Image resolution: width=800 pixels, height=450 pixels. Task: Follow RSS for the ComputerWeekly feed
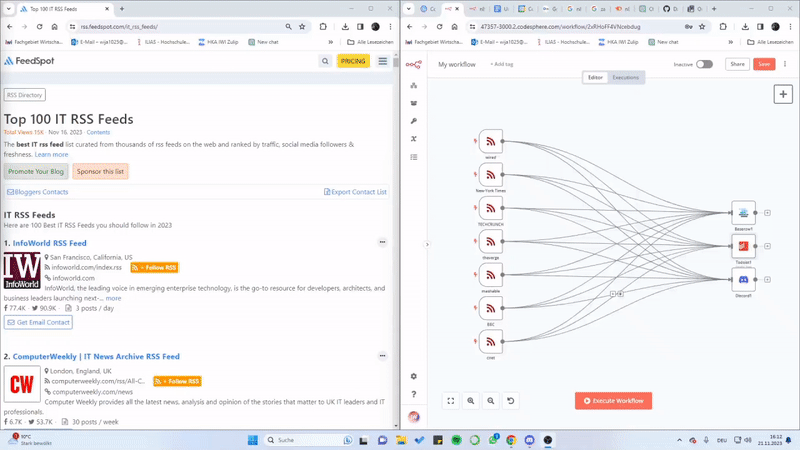pyautogui.click(x=178, y=381)
